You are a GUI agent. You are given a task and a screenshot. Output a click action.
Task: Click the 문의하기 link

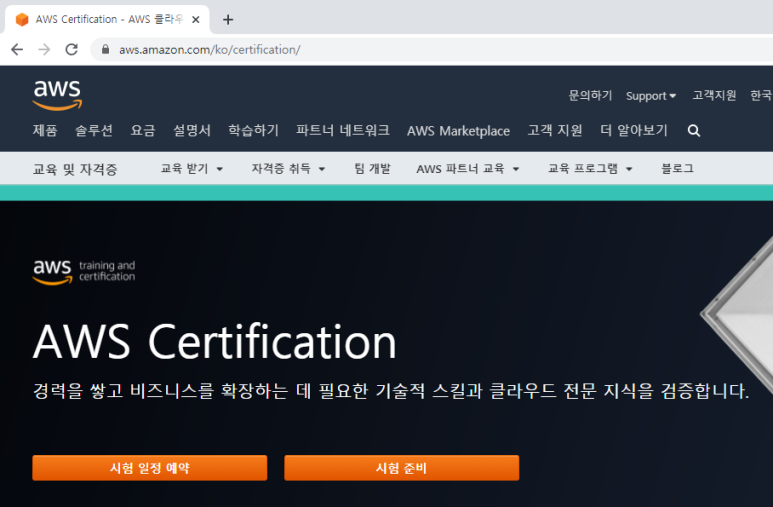coord(590,95)
